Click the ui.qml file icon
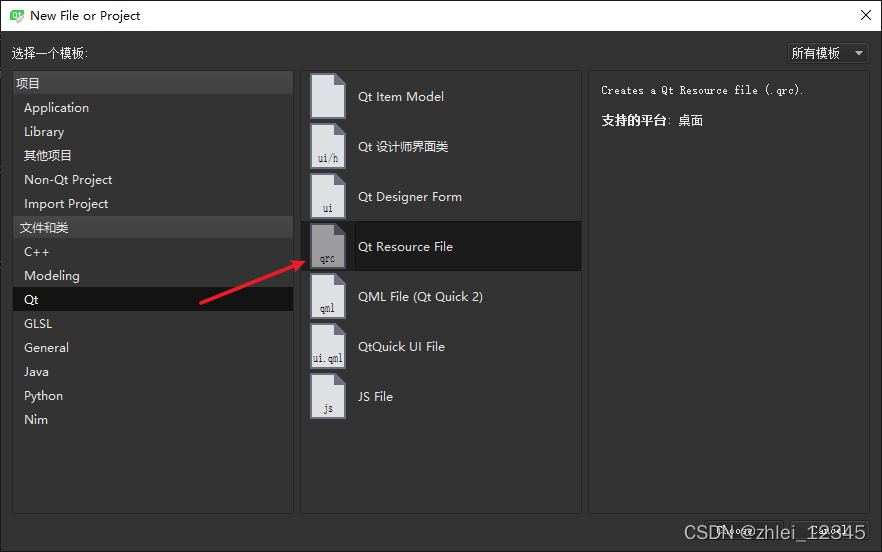 pyautogui.click(x=328, y=347)
